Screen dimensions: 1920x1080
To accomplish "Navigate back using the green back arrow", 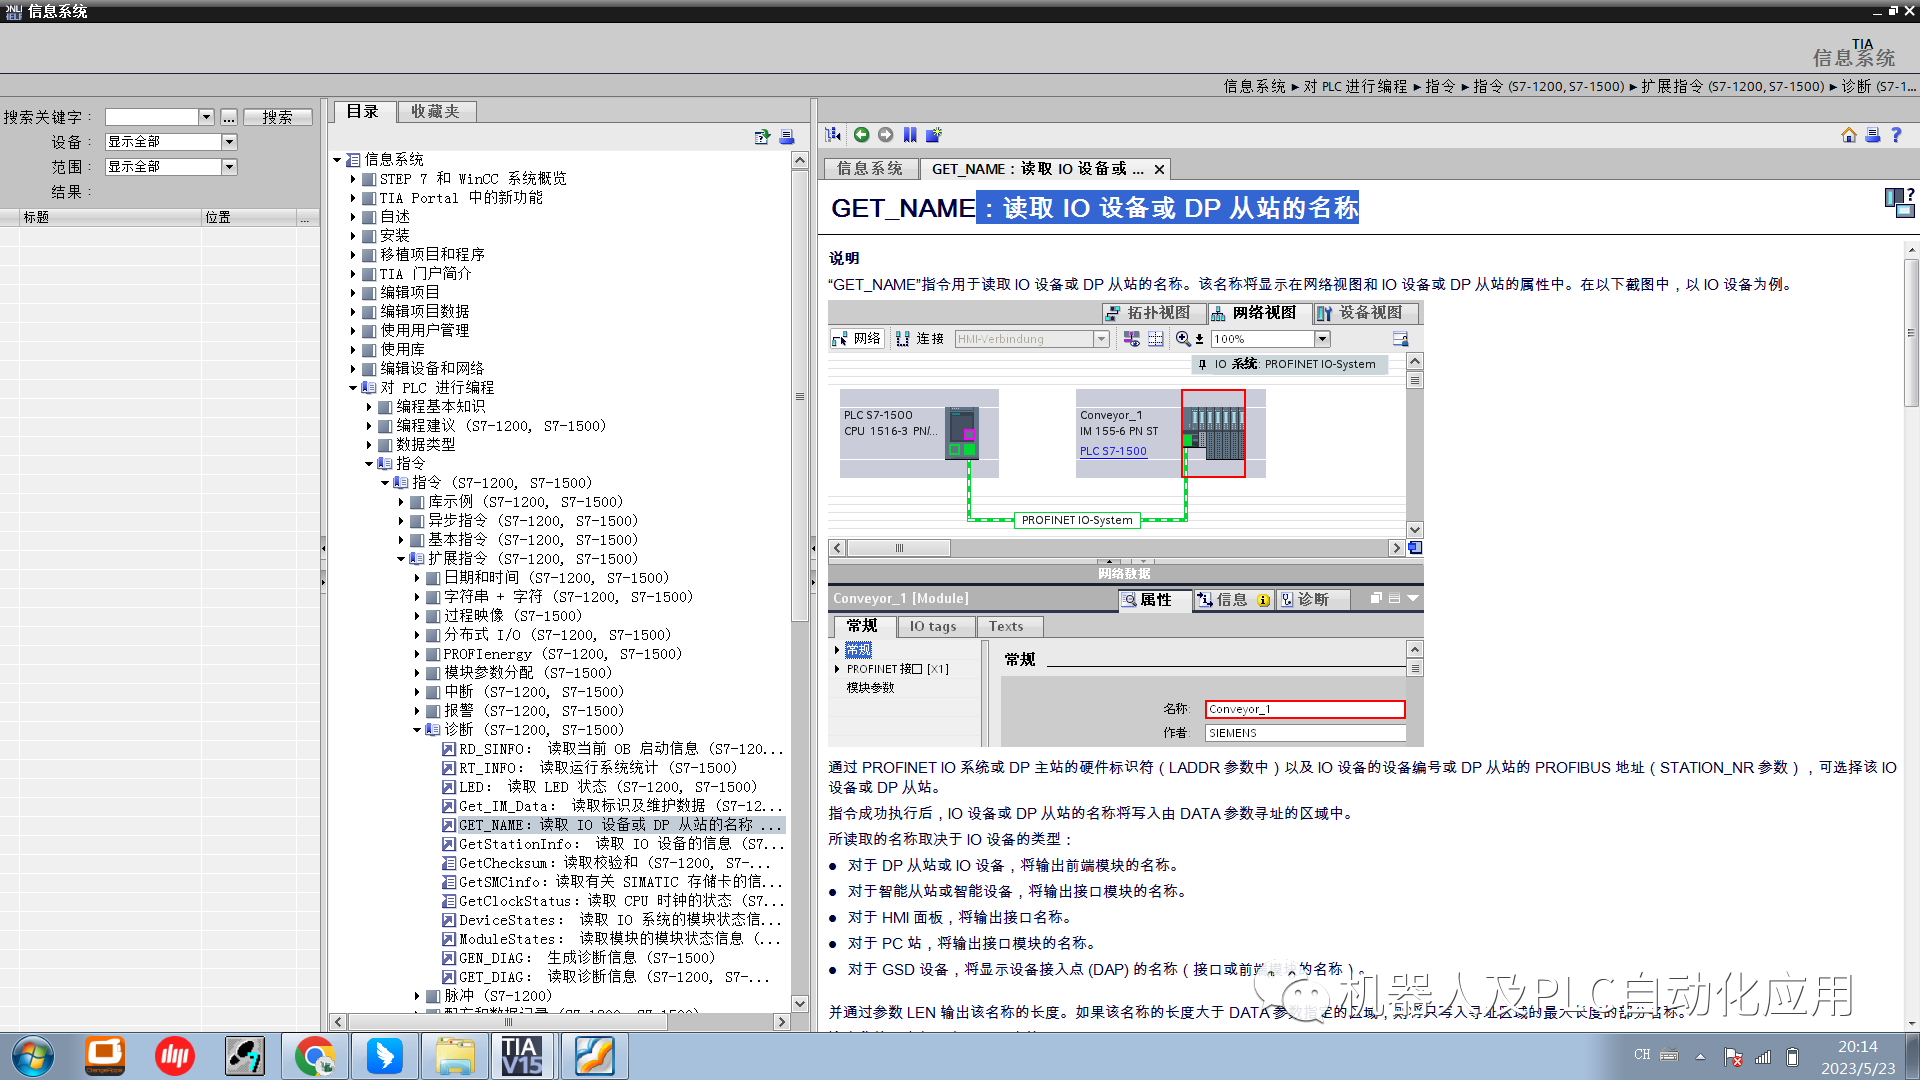I will tap(862, 134).
